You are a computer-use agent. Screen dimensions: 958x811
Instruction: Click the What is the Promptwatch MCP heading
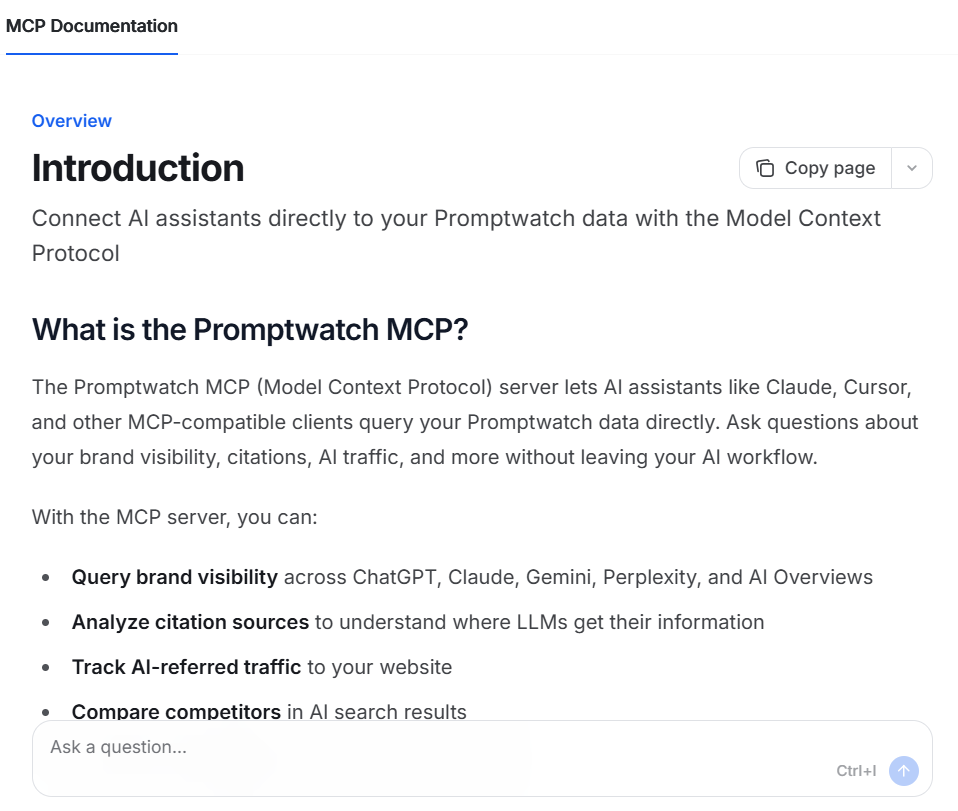(249, 329)
